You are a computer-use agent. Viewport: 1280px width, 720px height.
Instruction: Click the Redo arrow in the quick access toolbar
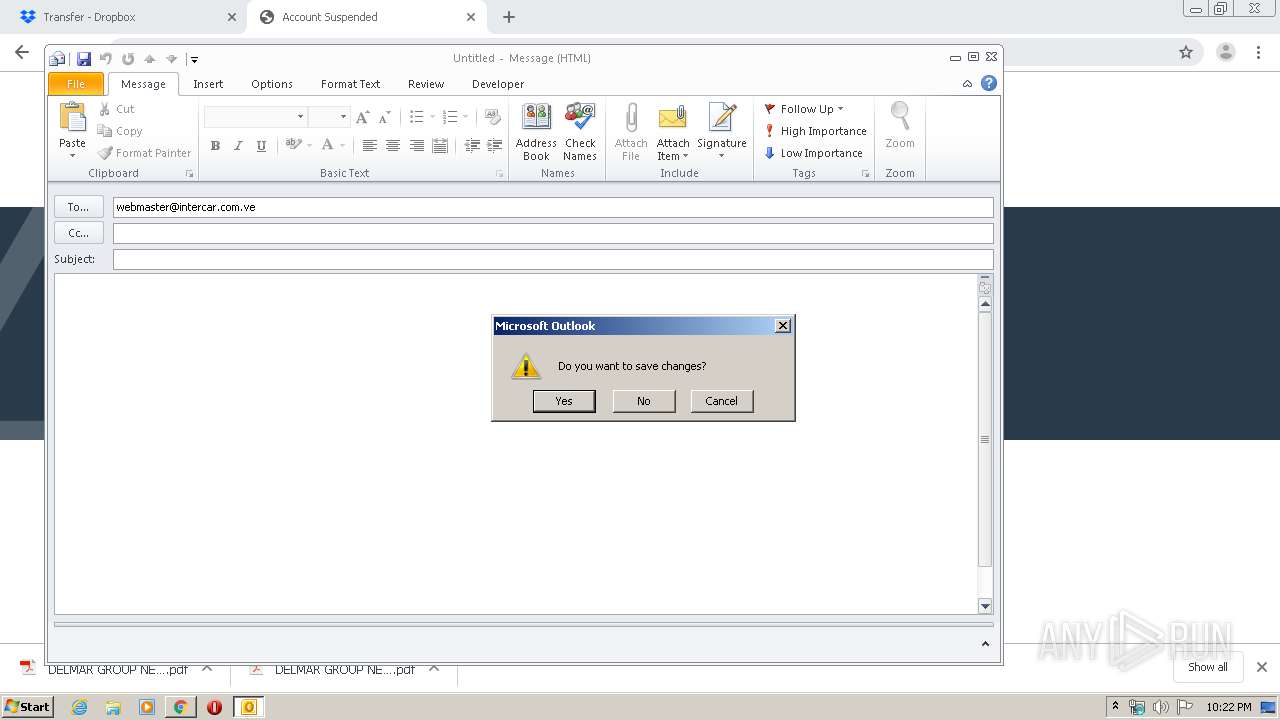[x=128, y=59]
